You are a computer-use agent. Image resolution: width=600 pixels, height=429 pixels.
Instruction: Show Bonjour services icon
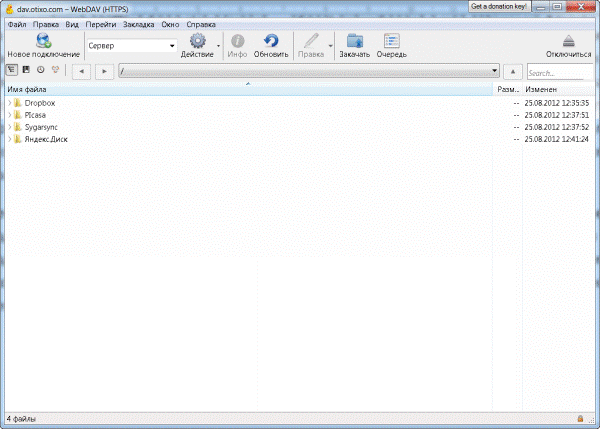tap(55, 70)
